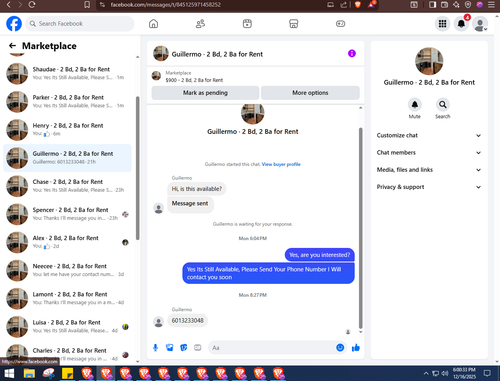Open the Reels video icon
The height and width of the screenshot is (381, 500).
click(x=247, y=24)
